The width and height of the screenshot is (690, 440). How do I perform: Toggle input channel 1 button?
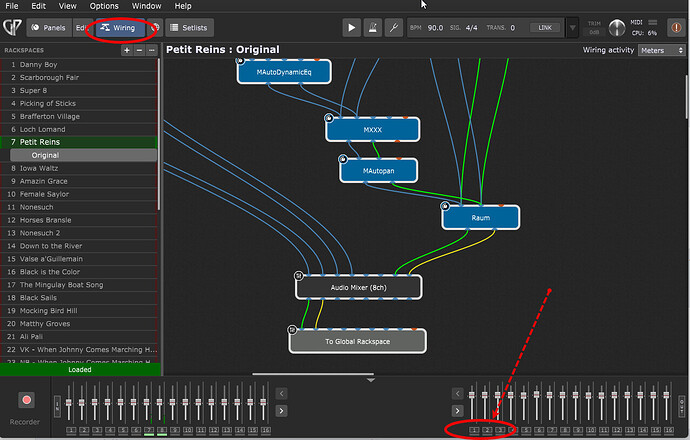[71, 430]
